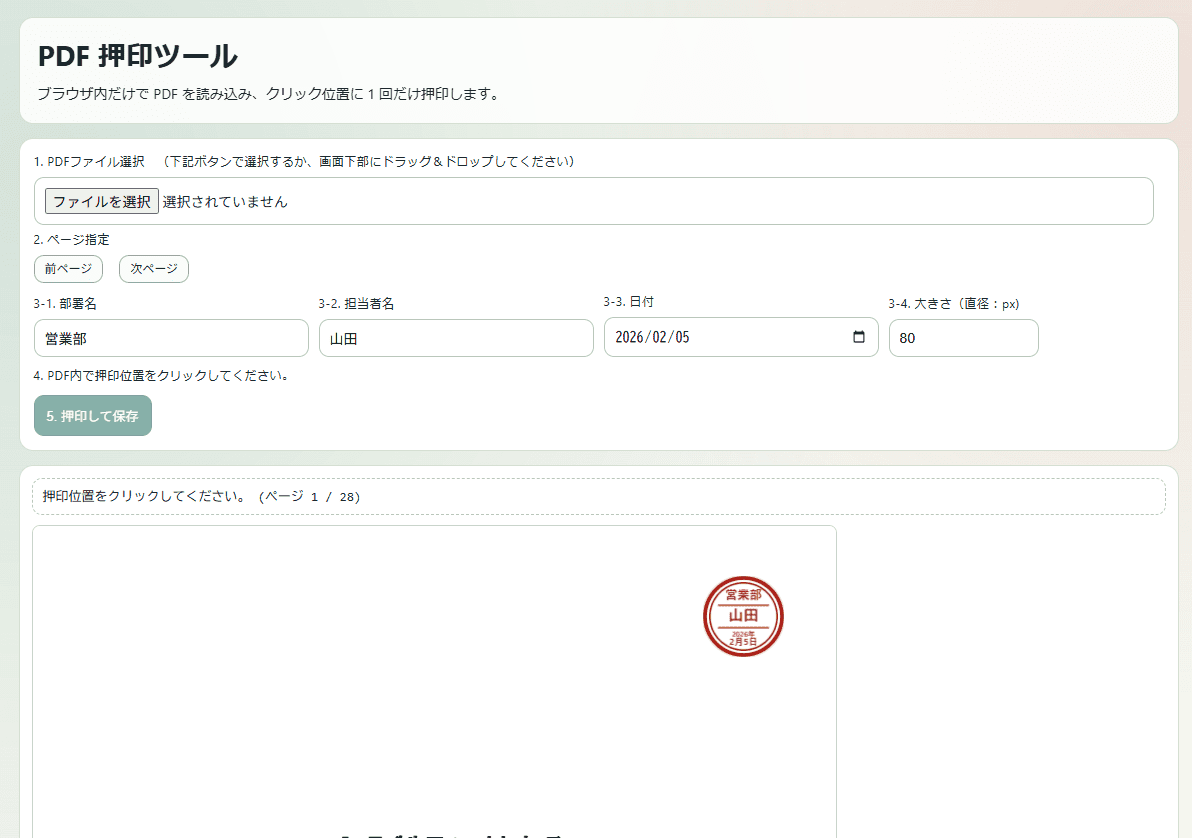
Task: Click the PDF 押印ツール page heading
Action: (x=138, y=56)
